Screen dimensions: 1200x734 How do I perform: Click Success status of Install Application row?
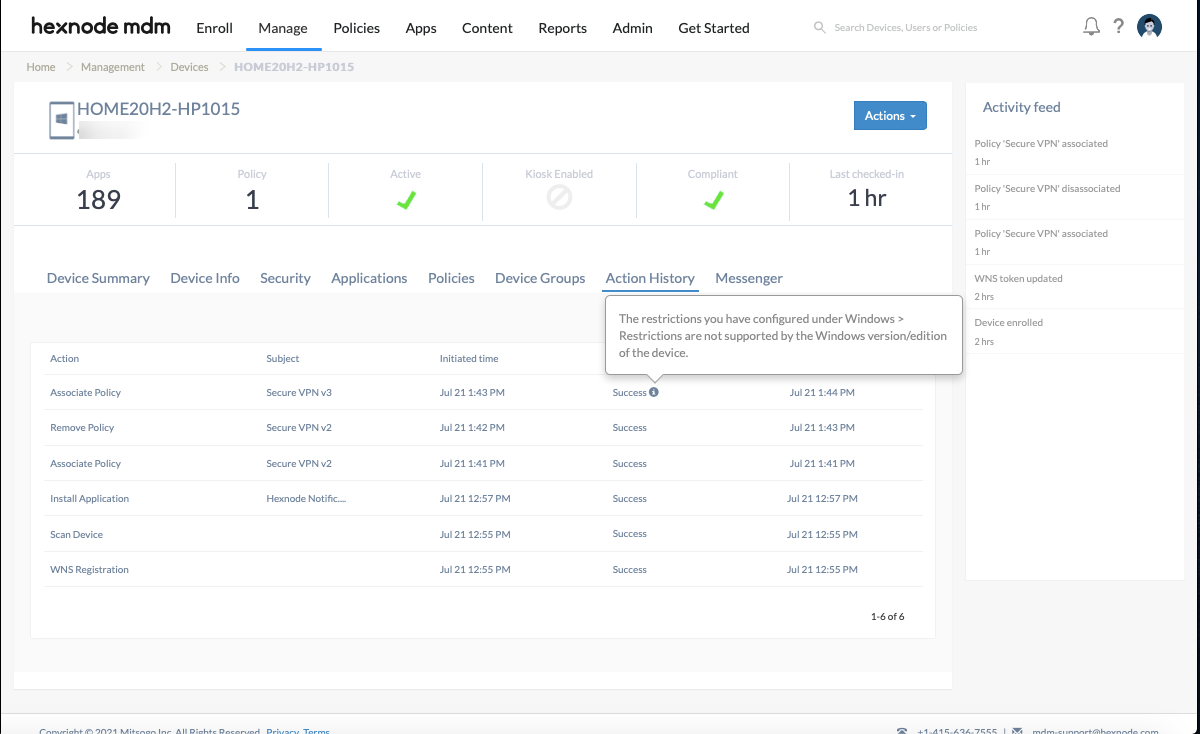pyautogui.click(x=630, y=499)
